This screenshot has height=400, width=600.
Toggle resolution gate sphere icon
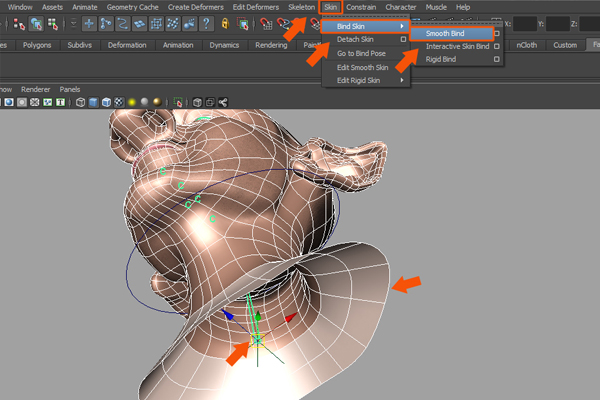(9, 102)
